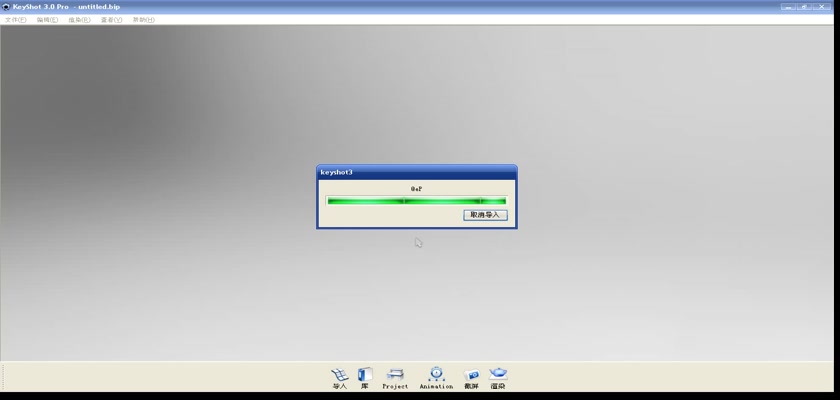Click the Import (导入) toolbar icon

339,378
